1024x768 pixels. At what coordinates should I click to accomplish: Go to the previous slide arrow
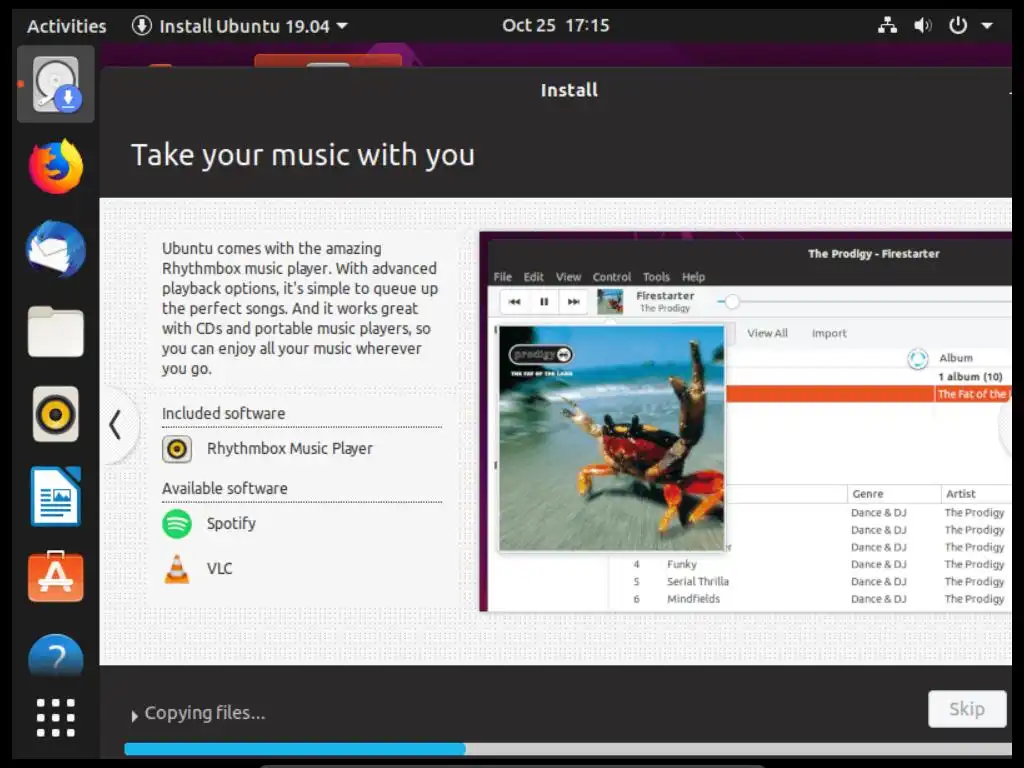[116, 425]
